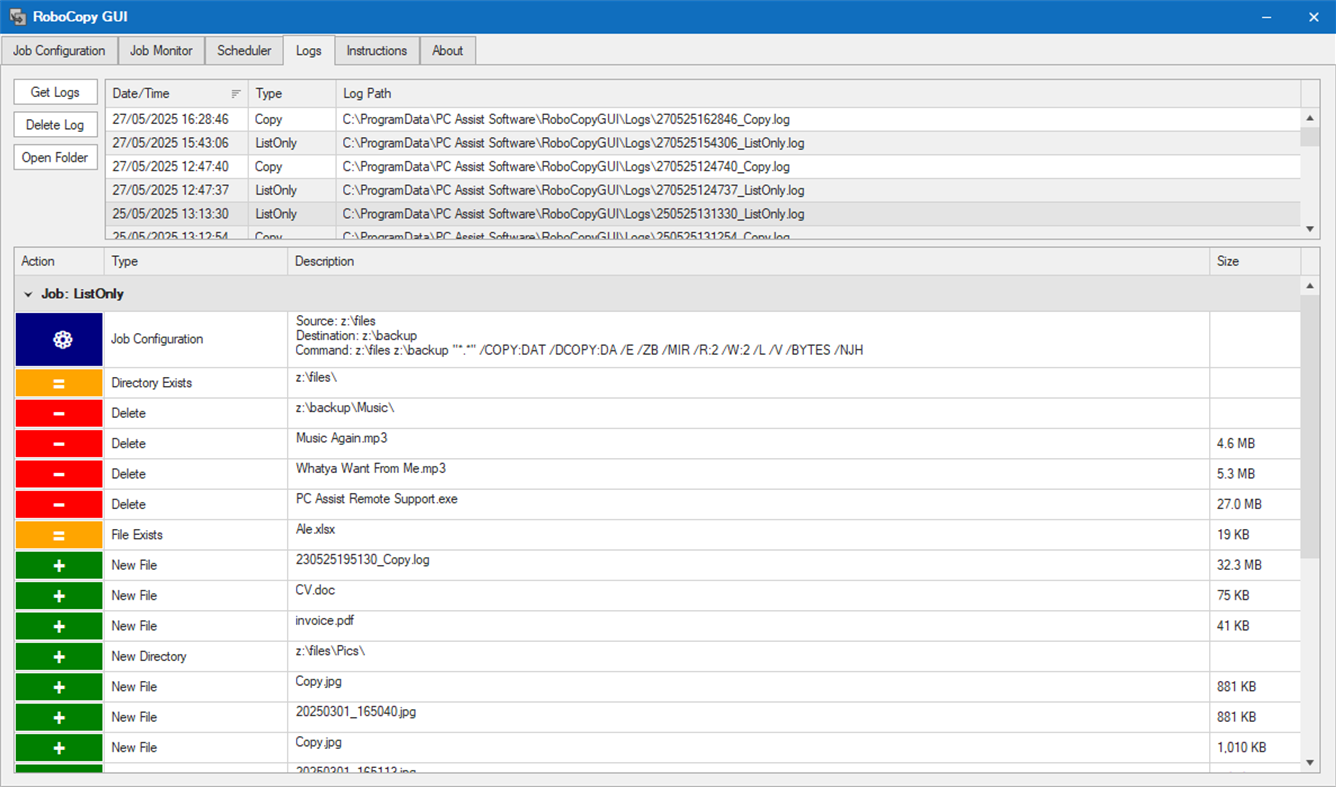The width and height of the screenshot is (1336, 787).
Task: Click the Delete icon for PC Assist Remote Support.exe
Action: click(x=58, y=504)
